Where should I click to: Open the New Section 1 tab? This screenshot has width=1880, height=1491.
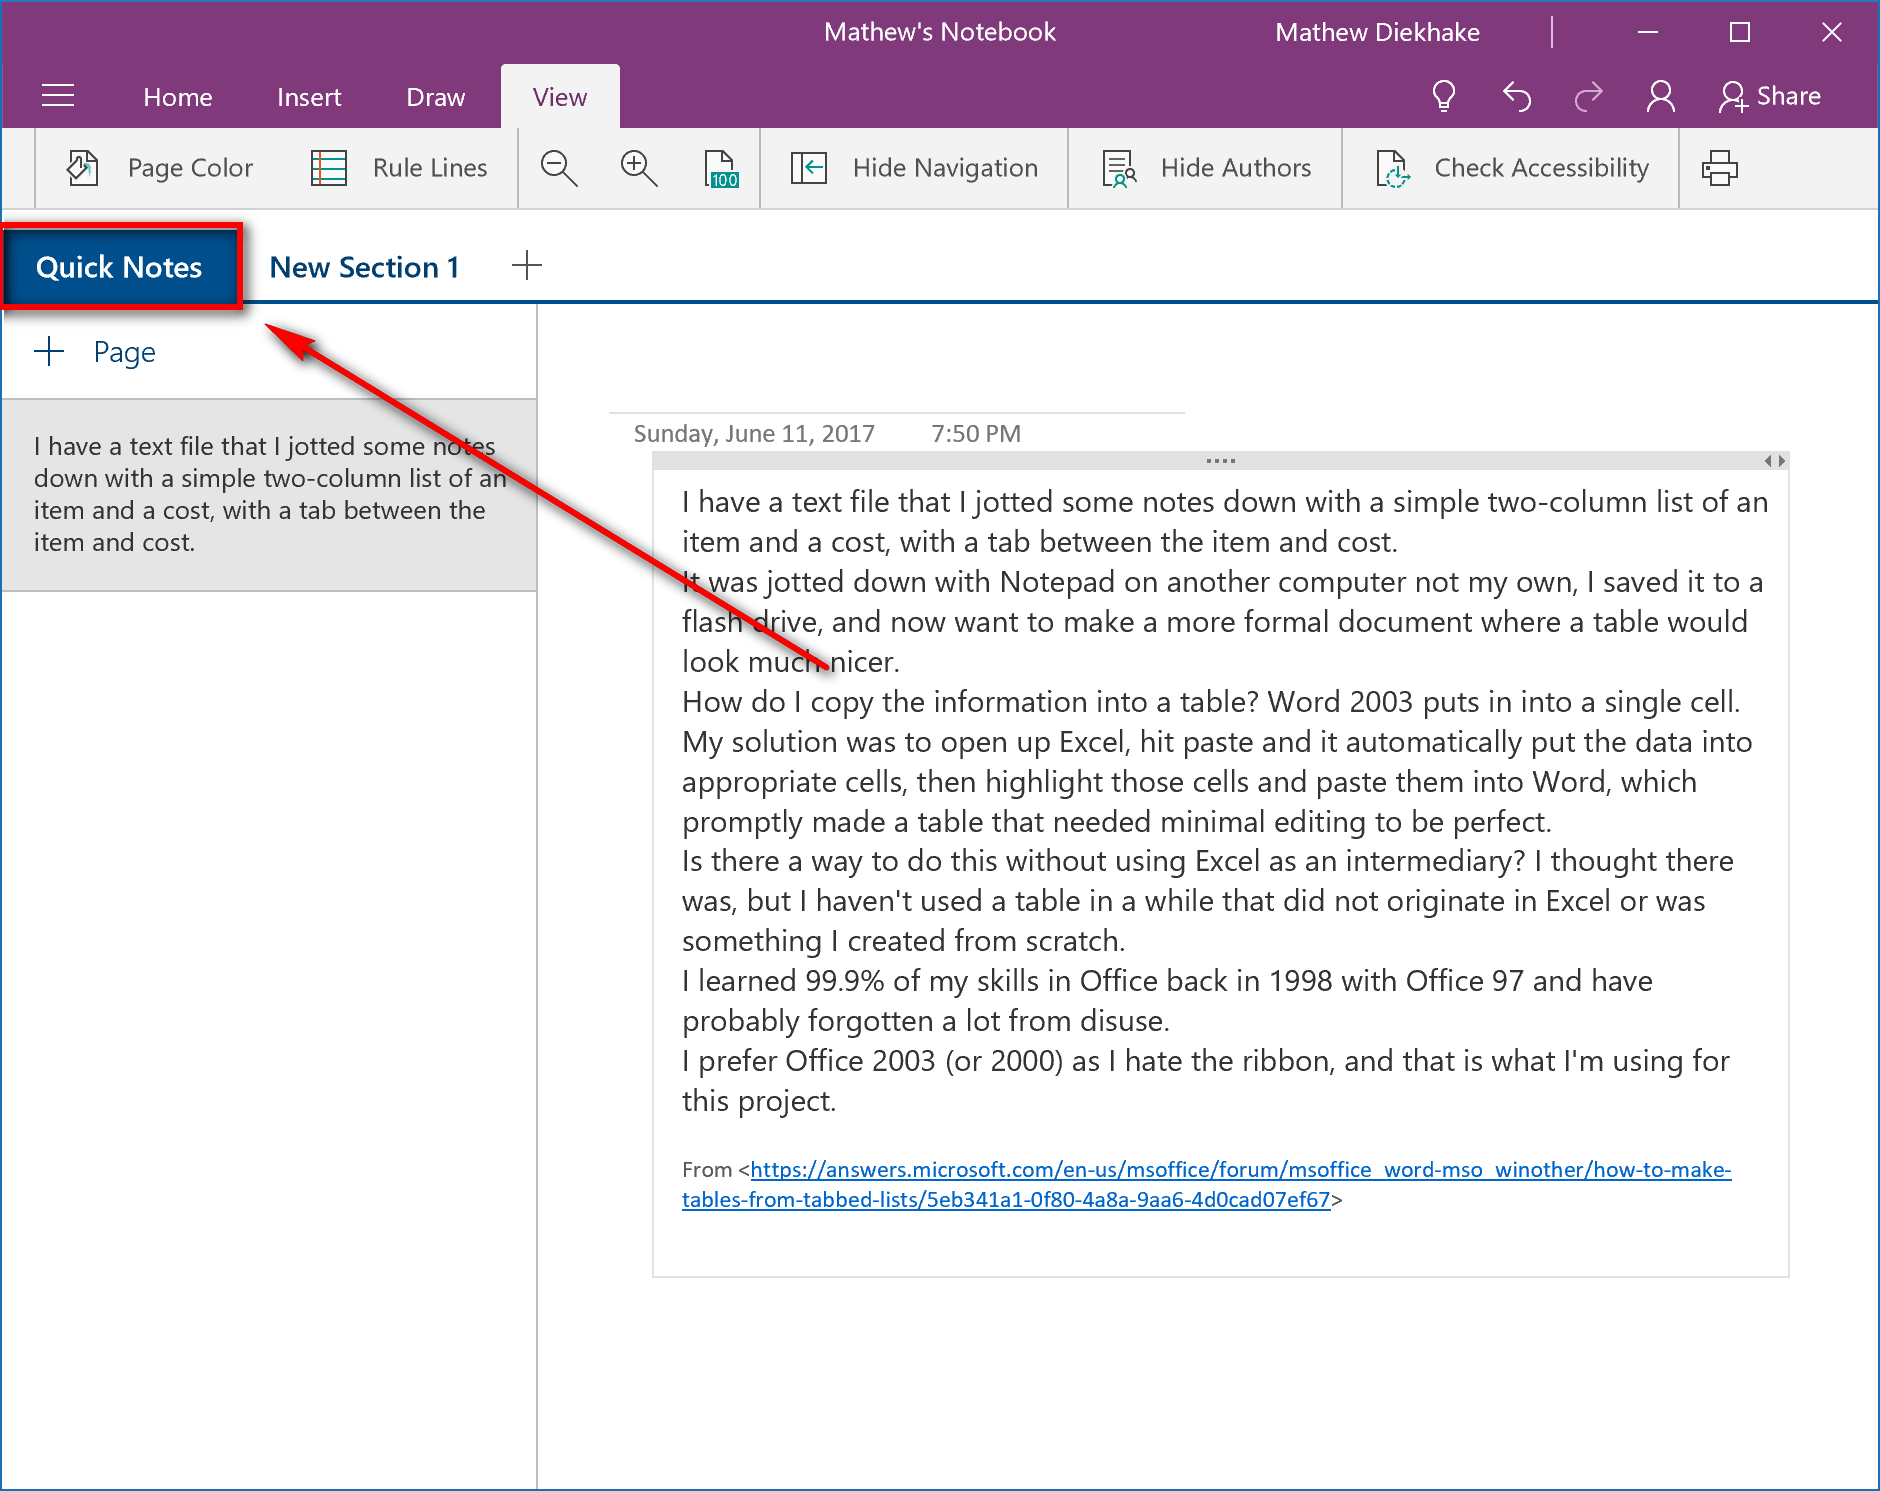point(364,266)
